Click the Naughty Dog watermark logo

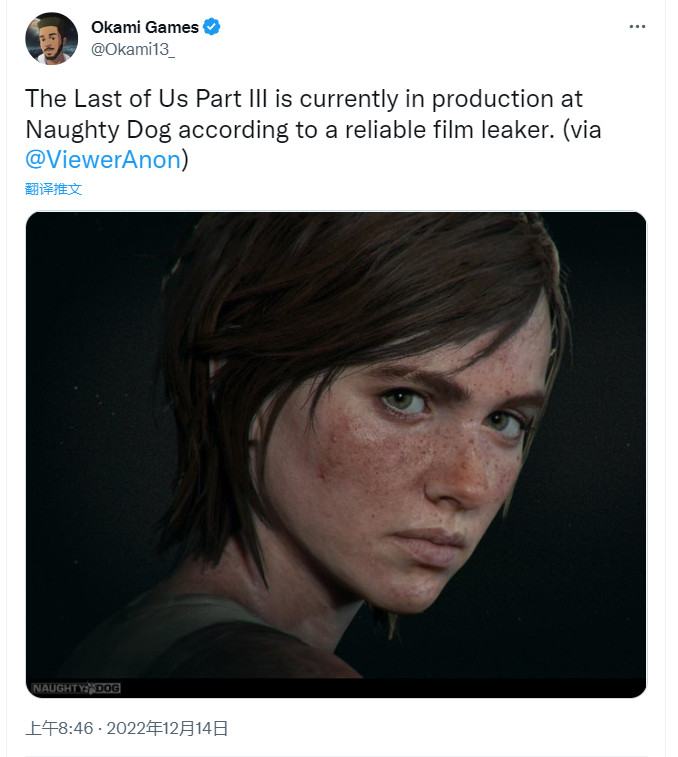point(76,688)
